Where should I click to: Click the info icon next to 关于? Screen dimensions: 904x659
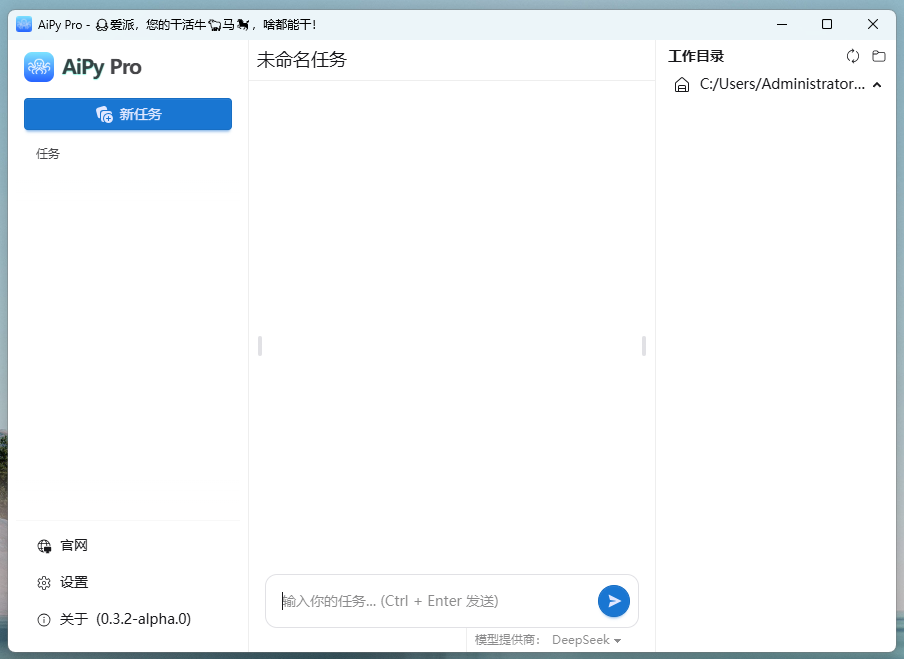click(44, 620)
